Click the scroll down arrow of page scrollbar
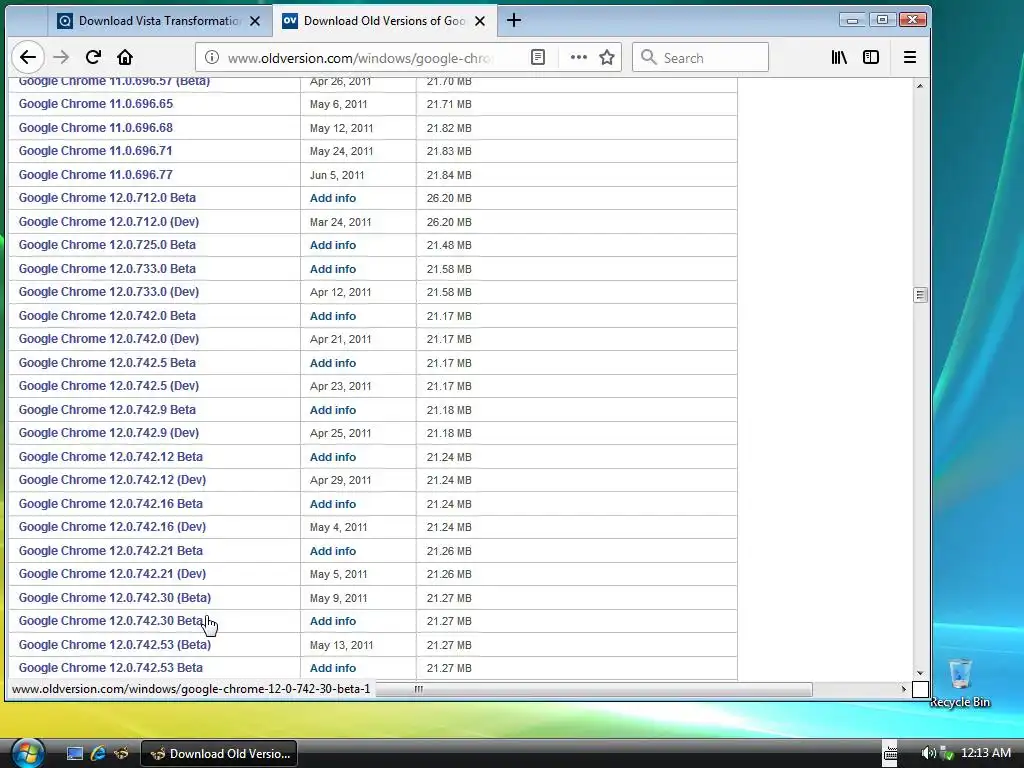Screen dimensions: 1024x768 pyautogui.click(x=920, y=673)
